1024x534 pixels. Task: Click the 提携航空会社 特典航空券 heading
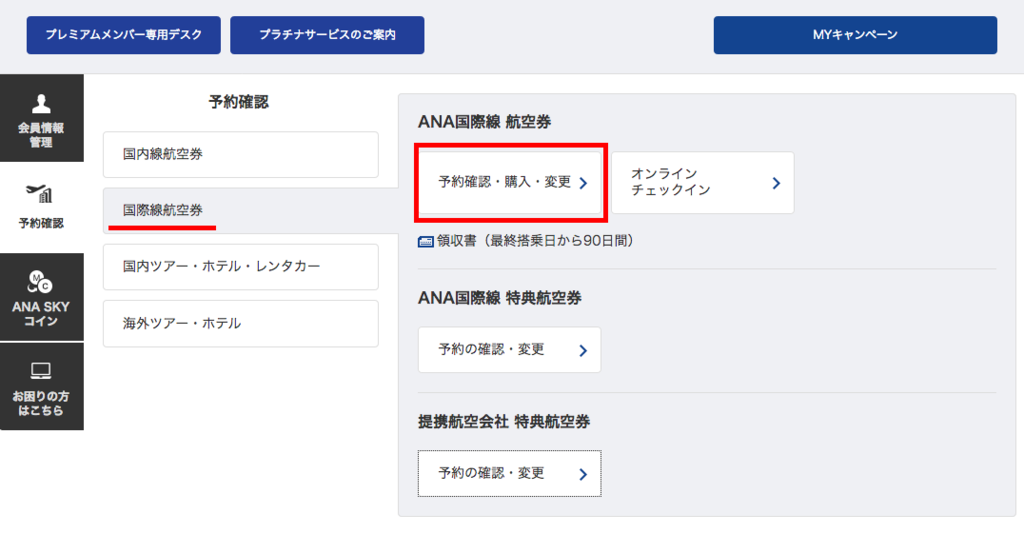[x=504, y=422]
